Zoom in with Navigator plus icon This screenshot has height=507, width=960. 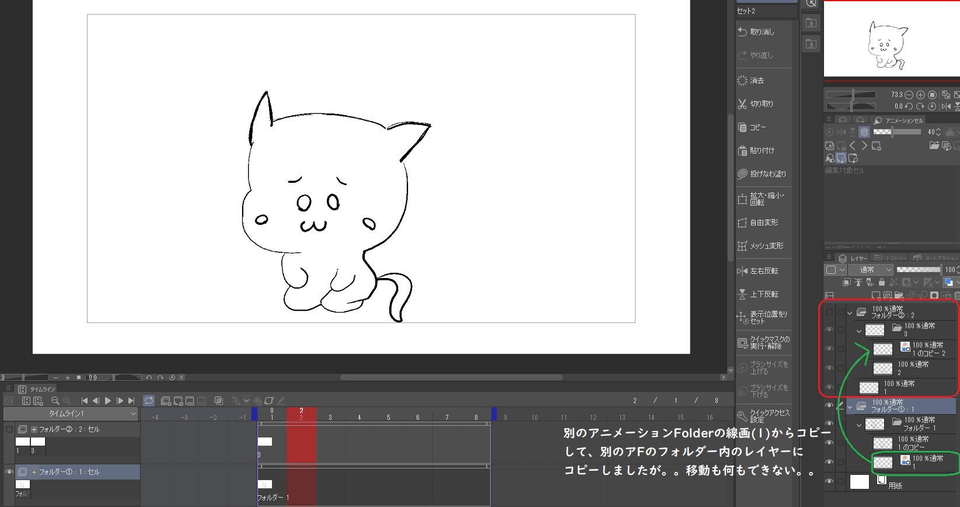[x=921, y=95]
